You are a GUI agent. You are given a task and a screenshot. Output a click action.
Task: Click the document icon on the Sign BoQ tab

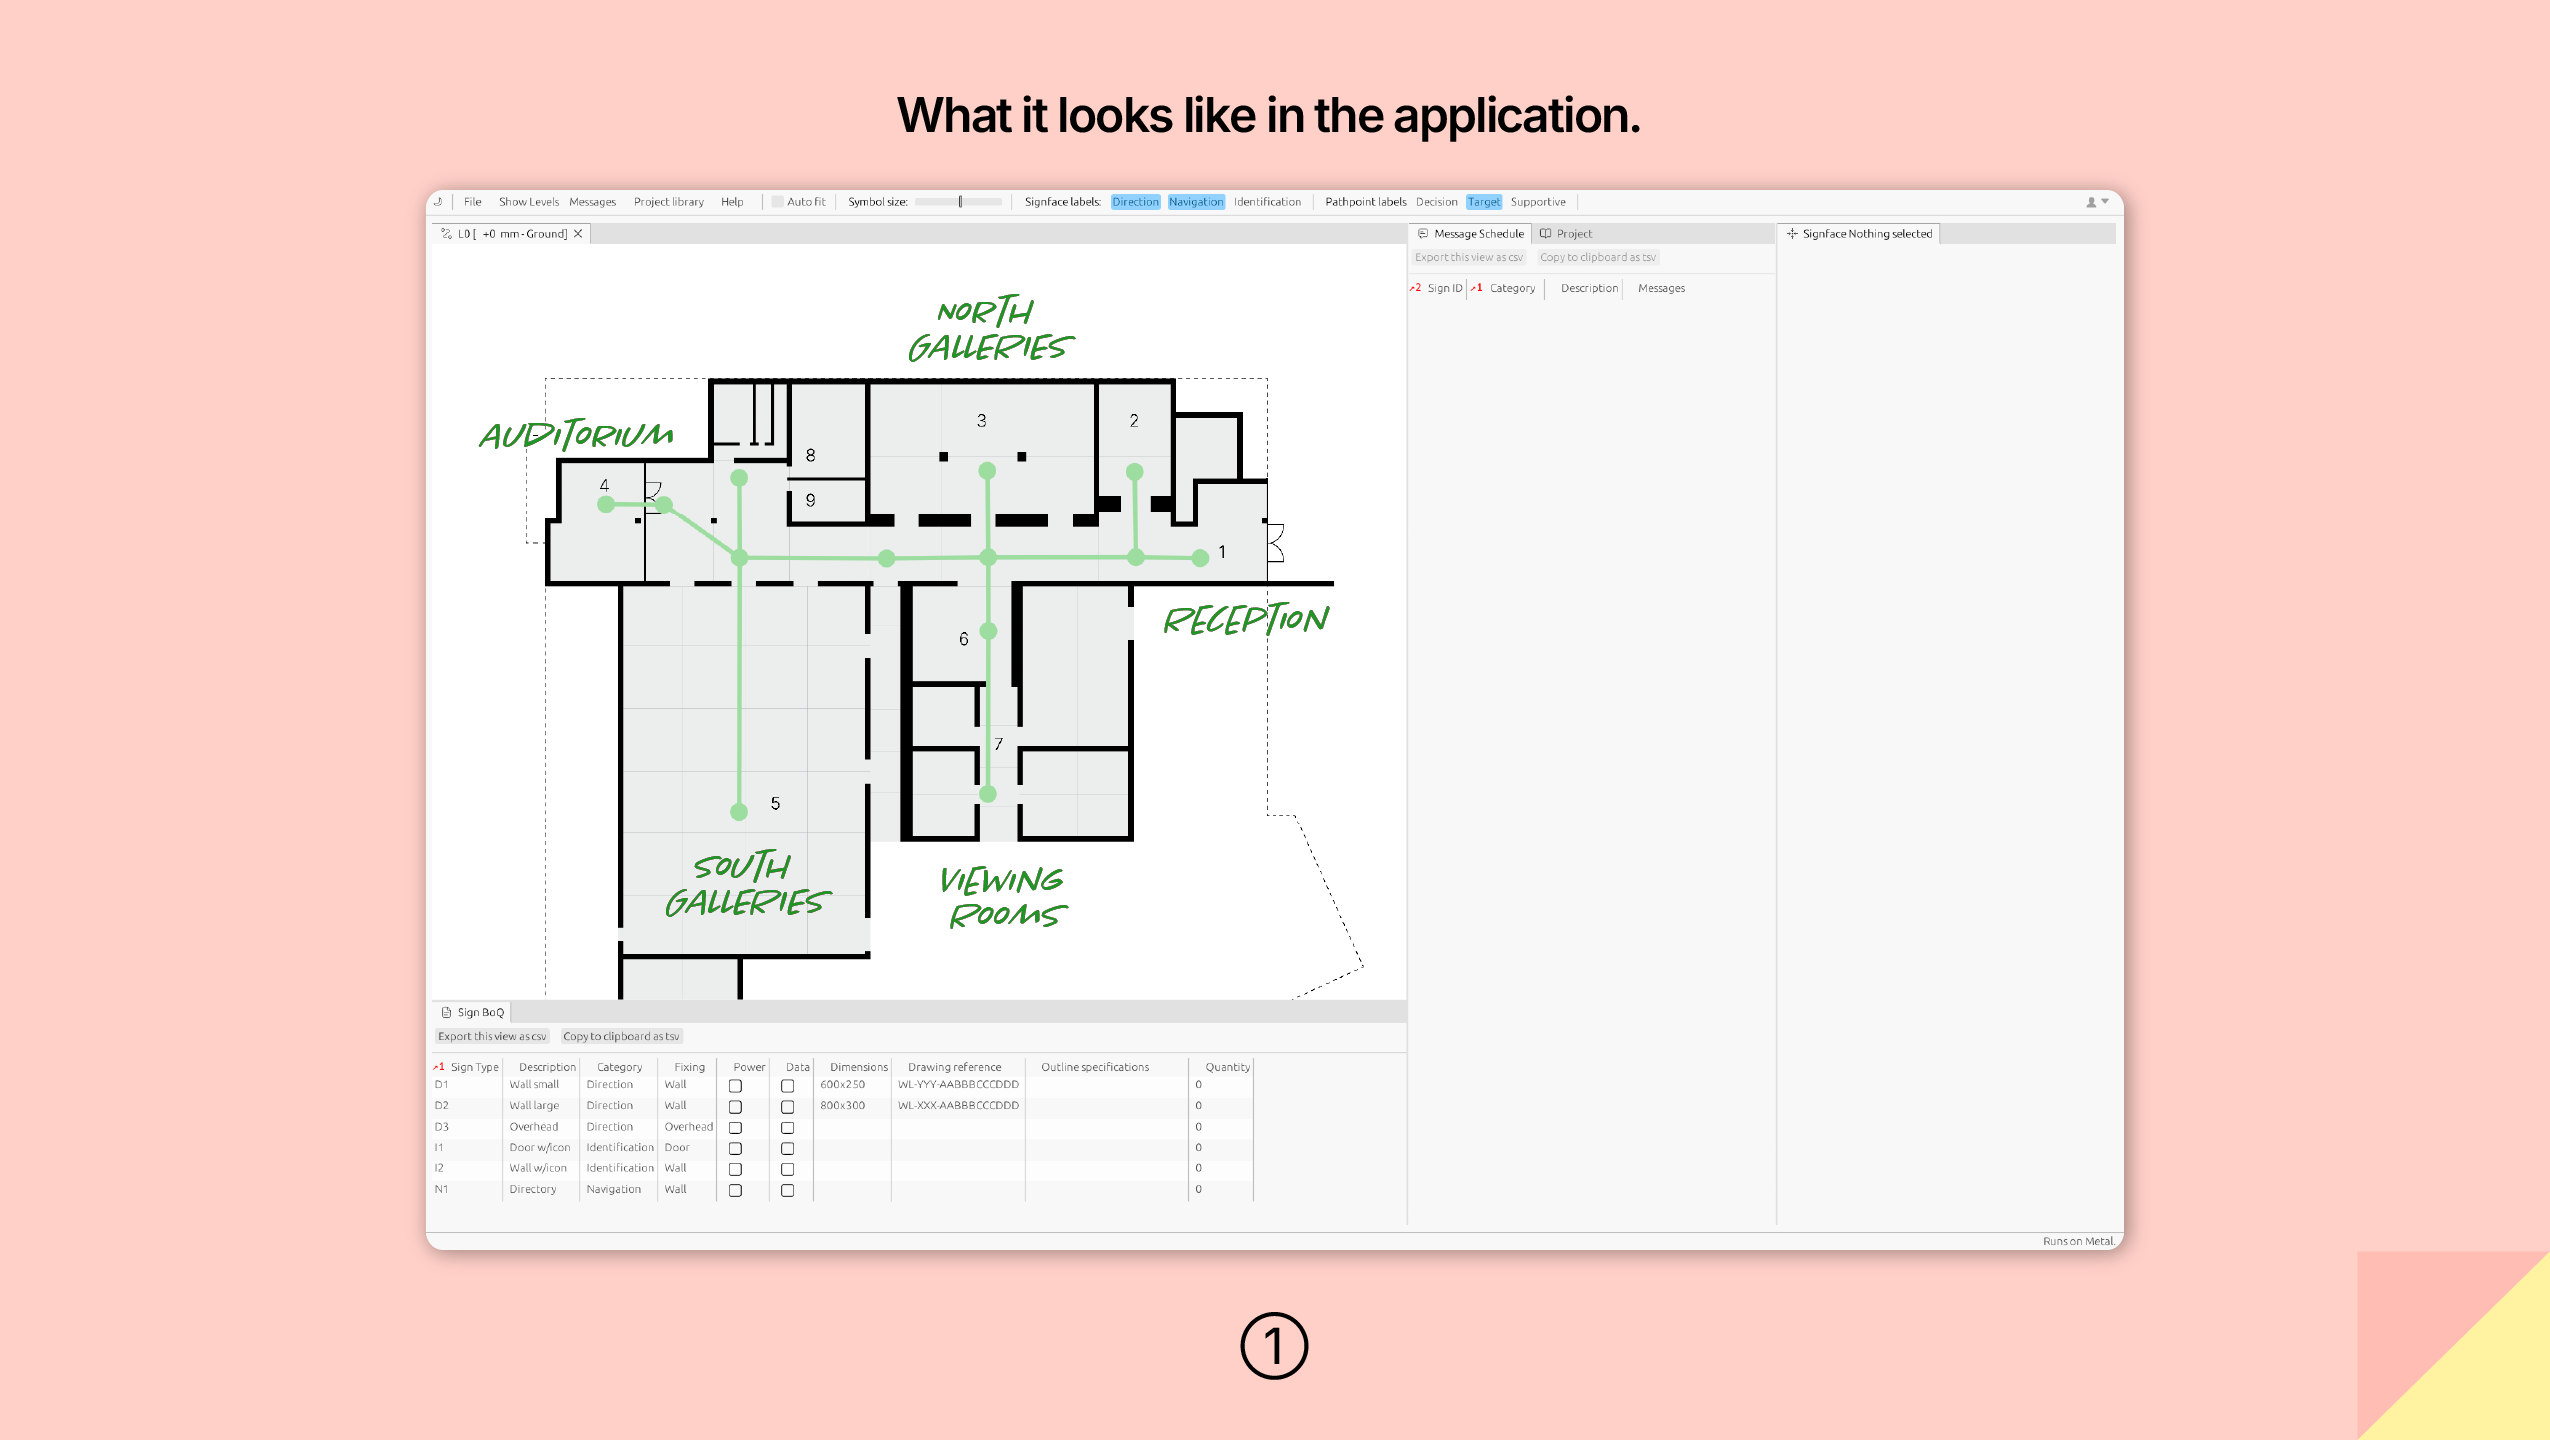(x=447, y=1012)
